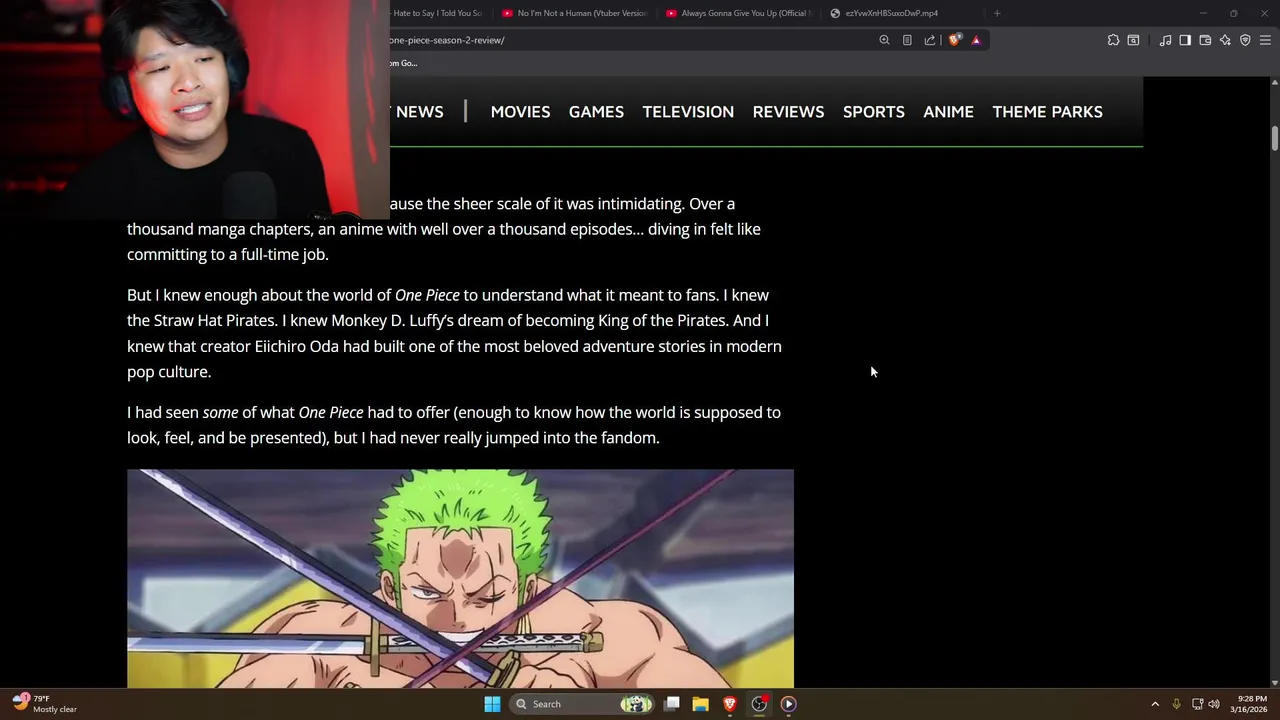Click the Zoro anime image in article
The image size is (1280, 720).
point(460,578)
